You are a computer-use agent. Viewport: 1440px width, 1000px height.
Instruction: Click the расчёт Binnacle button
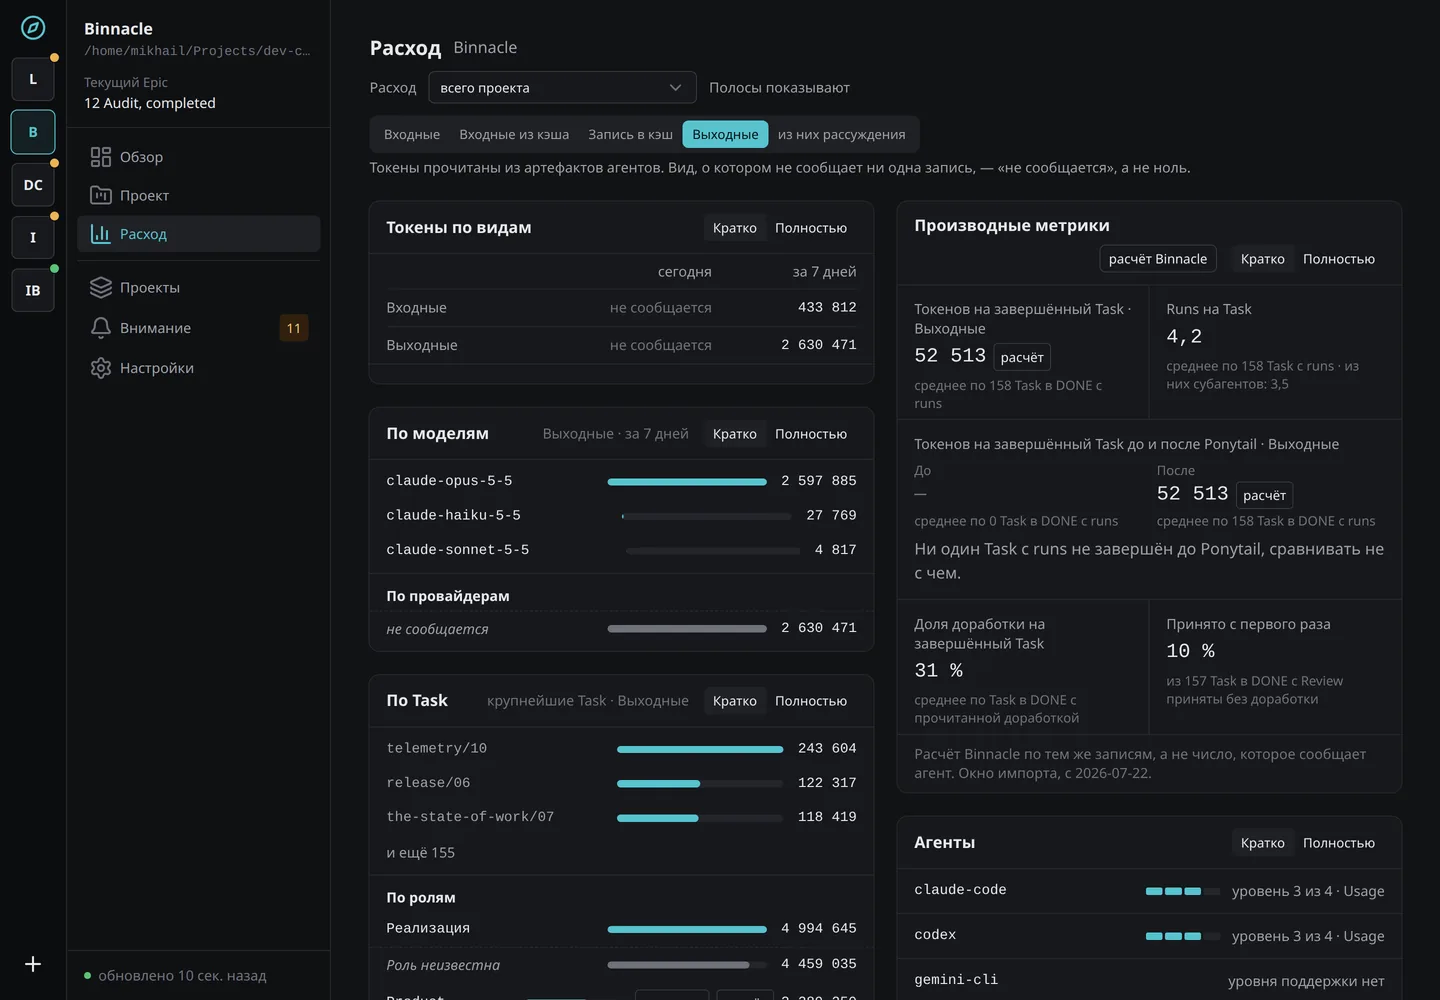pyautogui.click(x=1158, y=259)
